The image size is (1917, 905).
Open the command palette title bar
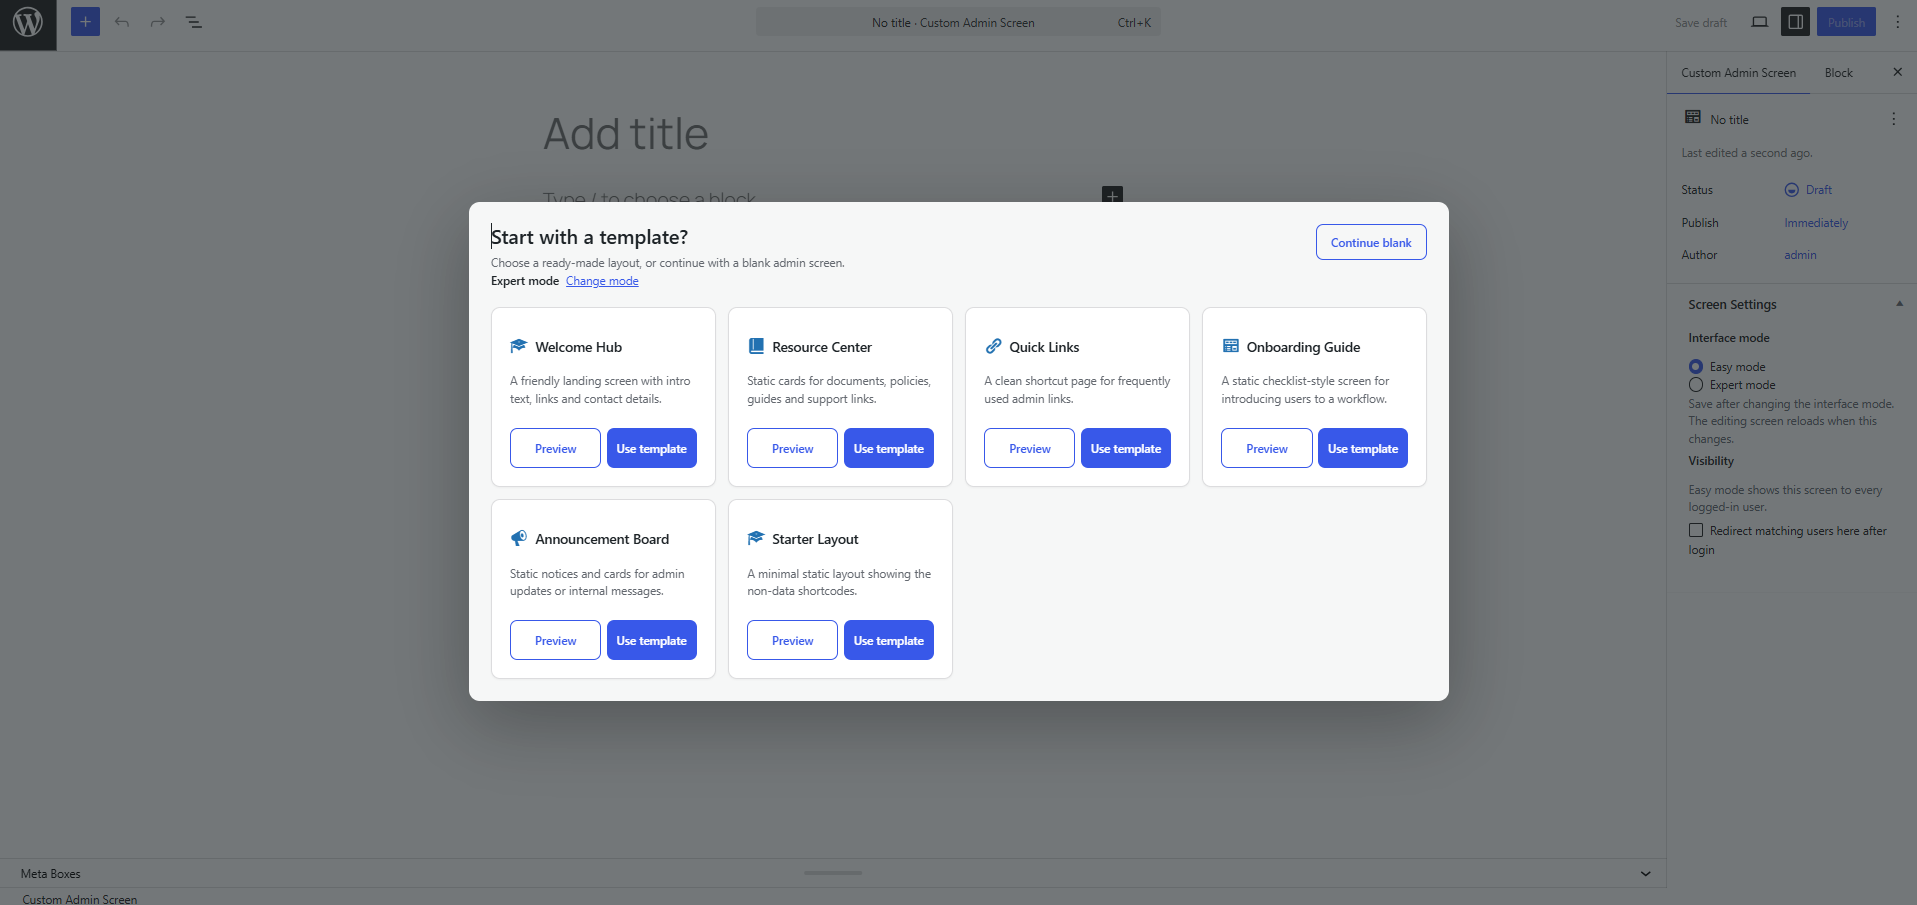(x=958, y=22)
